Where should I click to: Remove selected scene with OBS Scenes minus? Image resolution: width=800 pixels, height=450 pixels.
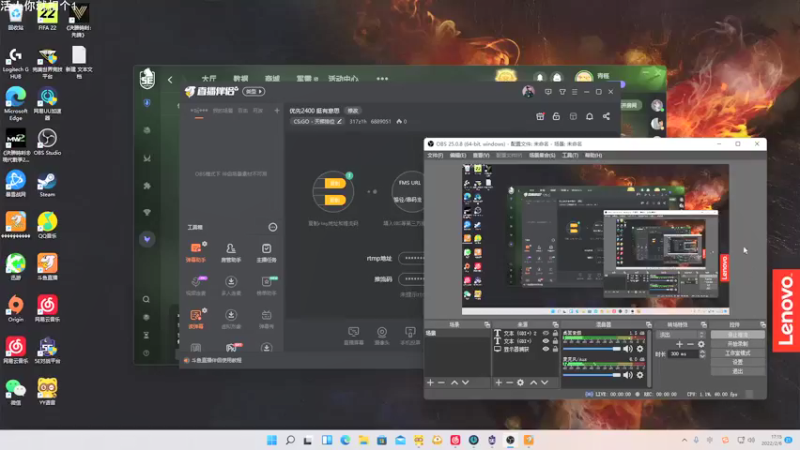pos(441,383)
